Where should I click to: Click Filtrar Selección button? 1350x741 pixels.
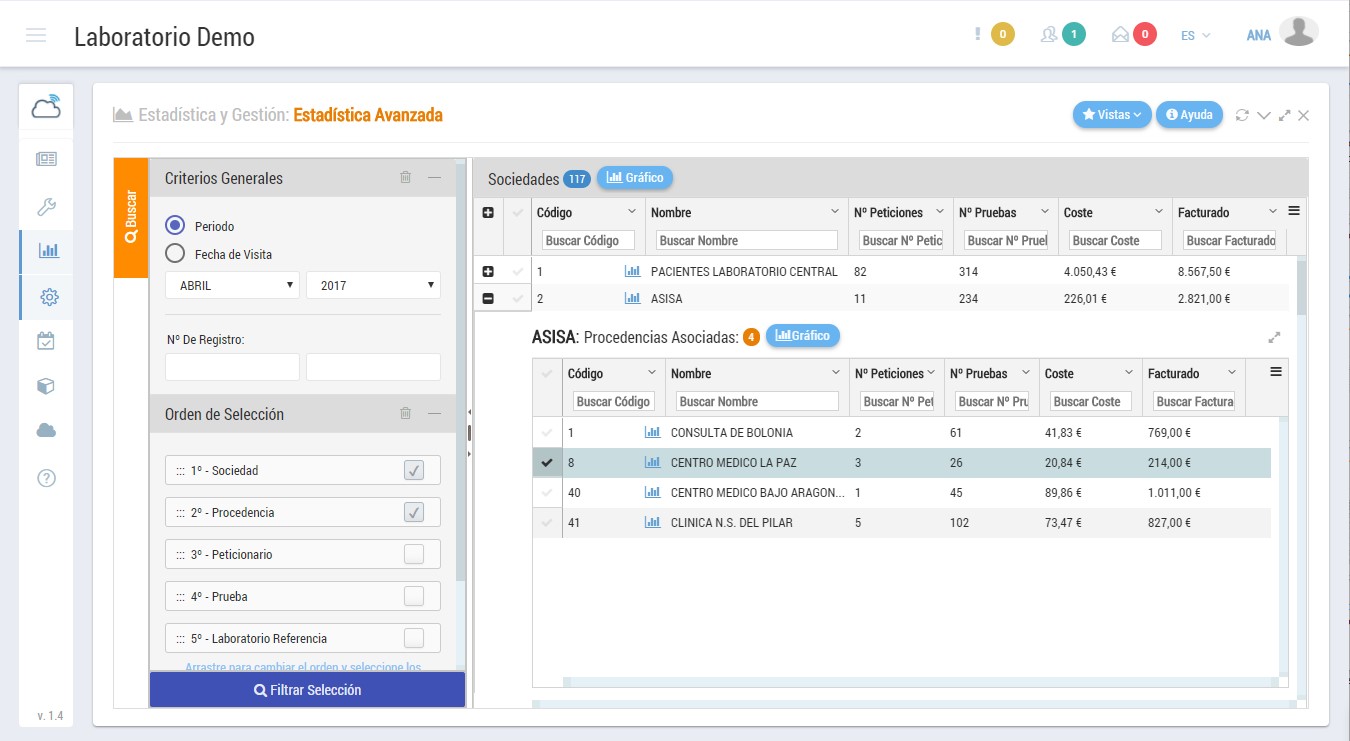point(308,690)
